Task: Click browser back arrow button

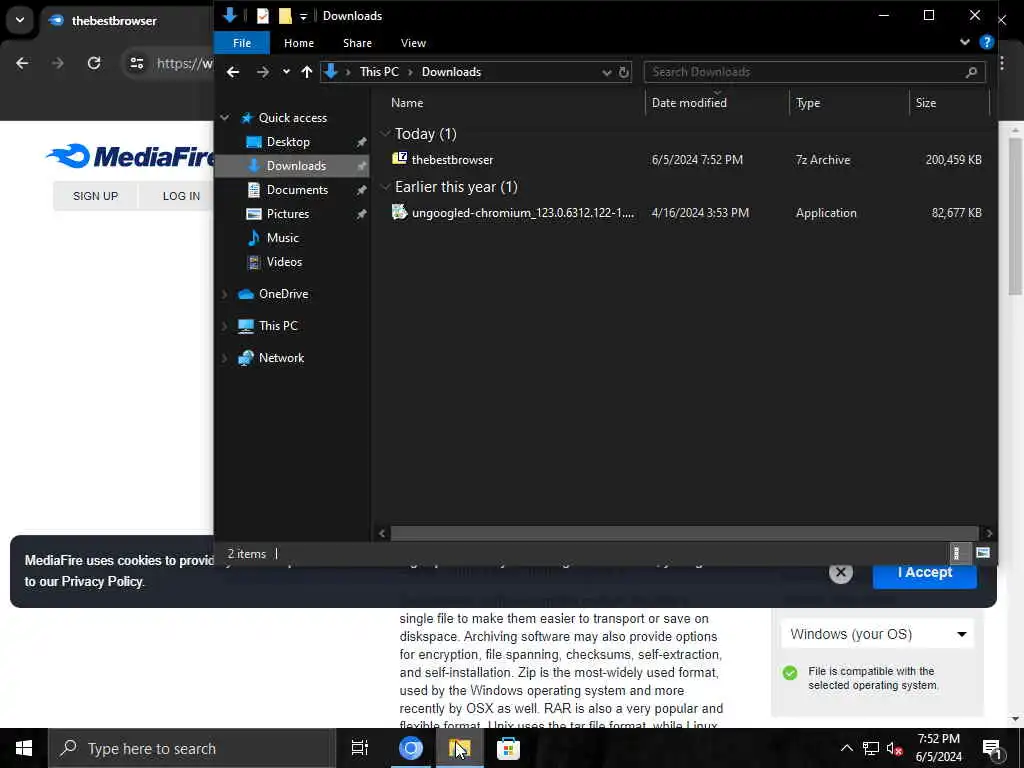Action: [22, 63]
